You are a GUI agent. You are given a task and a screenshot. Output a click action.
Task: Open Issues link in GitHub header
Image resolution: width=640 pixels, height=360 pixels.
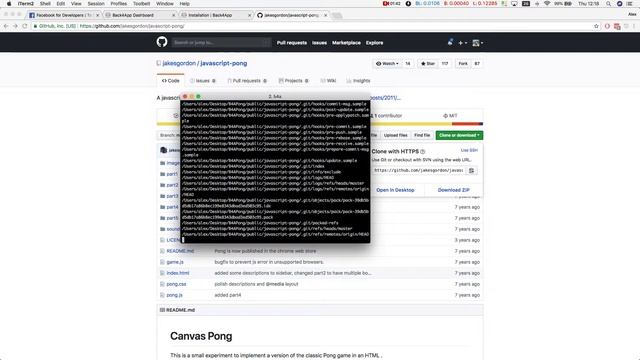coord(319,43)
